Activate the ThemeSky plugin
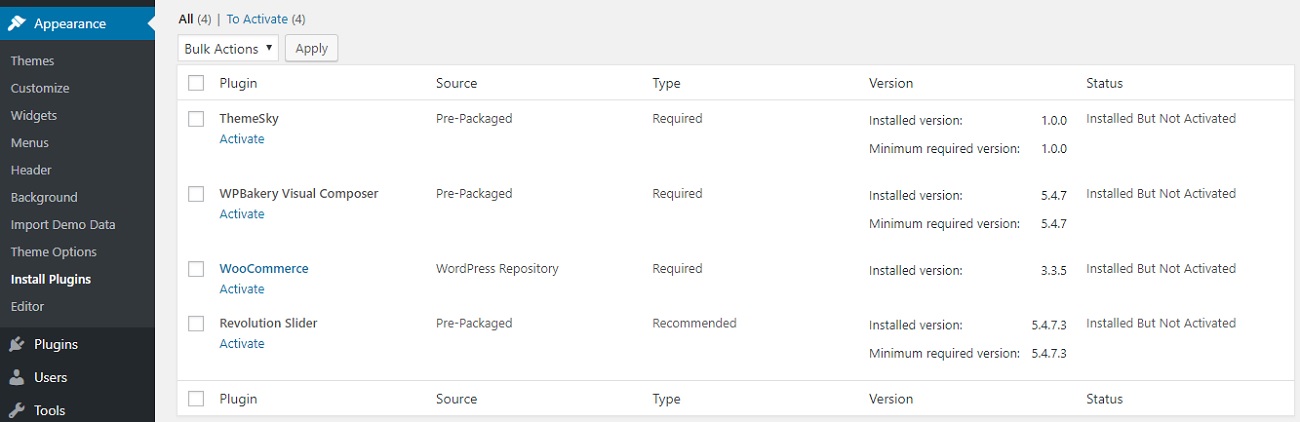 242,139
